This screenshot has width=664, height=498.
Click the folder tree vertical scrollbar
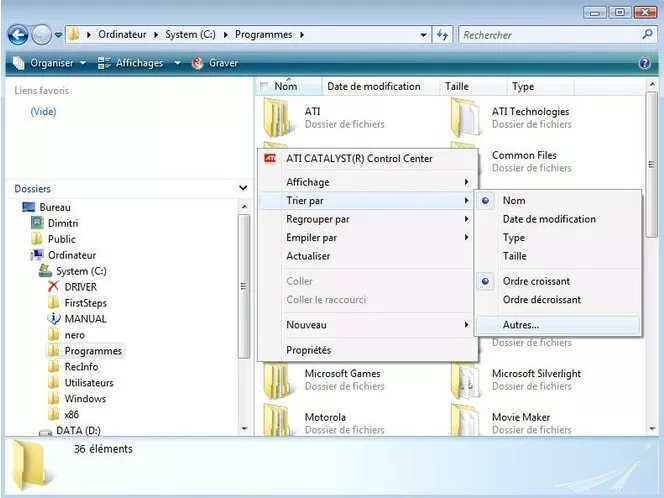coord(243,290)
